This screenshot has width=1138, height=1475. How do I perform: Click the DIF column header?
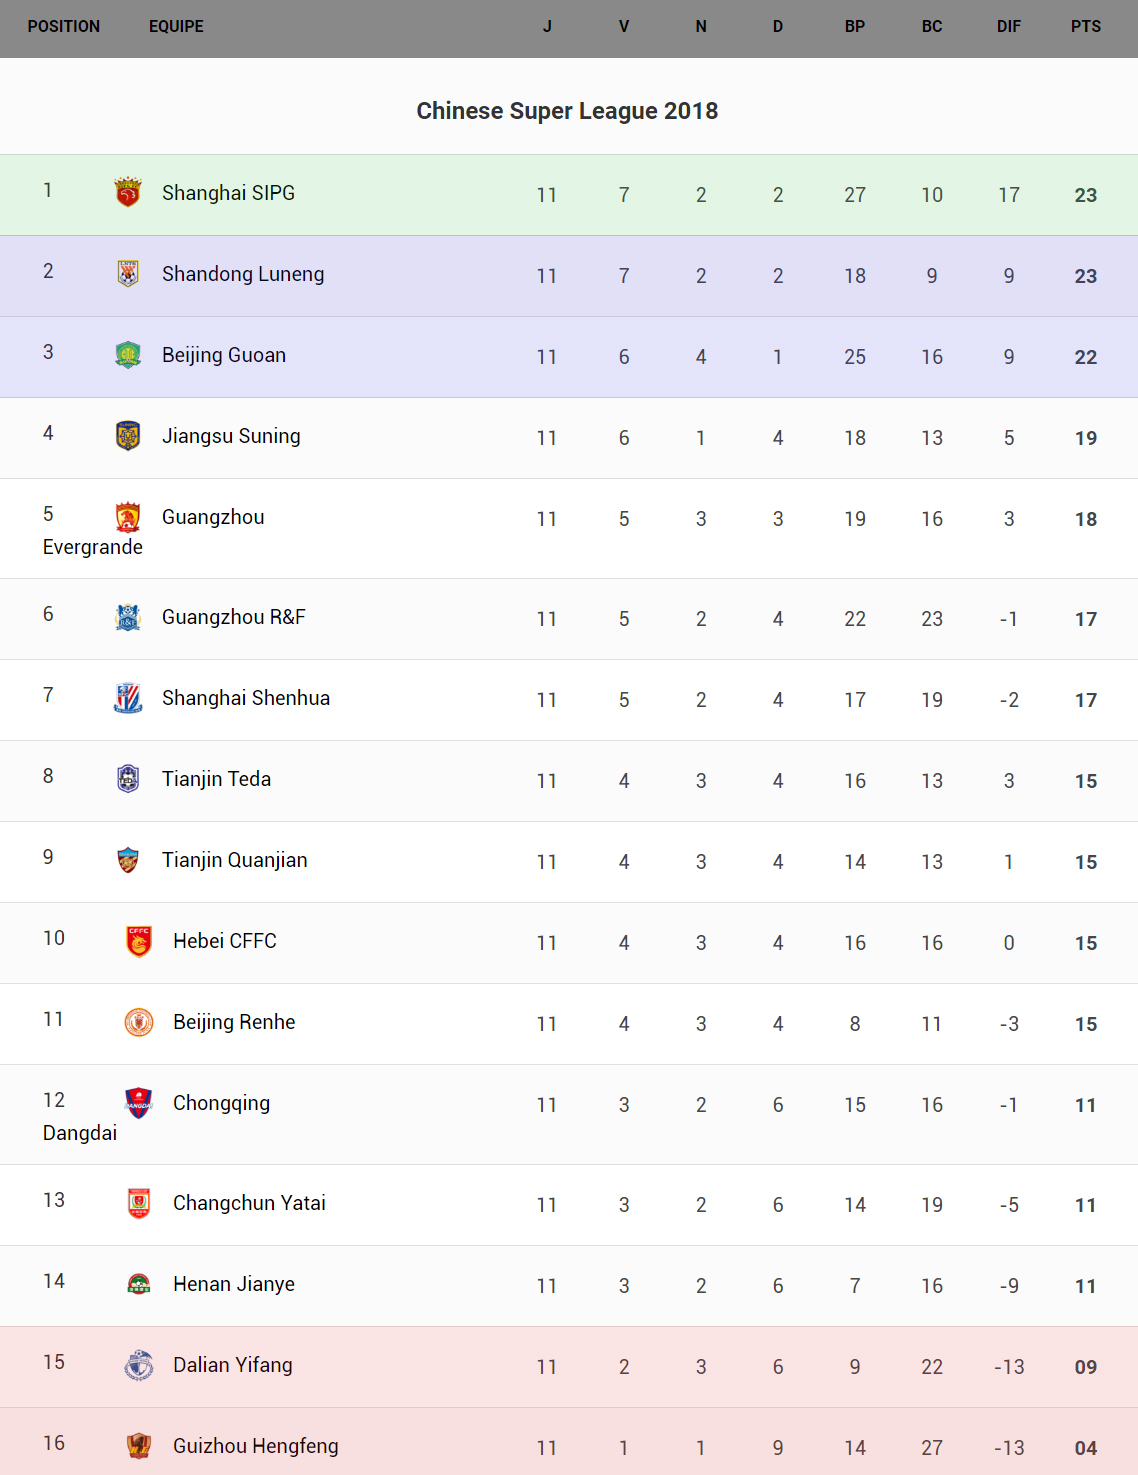pos(1008,27)
